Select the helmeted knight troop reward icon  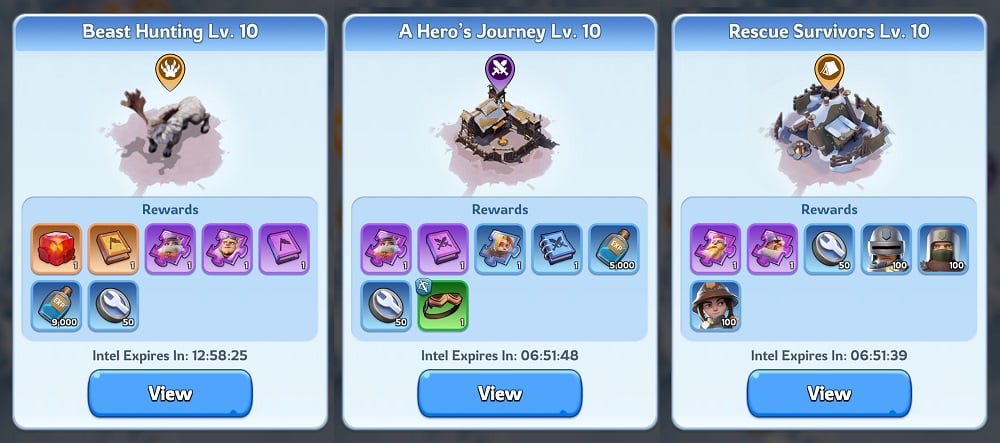tap(886, 249)
